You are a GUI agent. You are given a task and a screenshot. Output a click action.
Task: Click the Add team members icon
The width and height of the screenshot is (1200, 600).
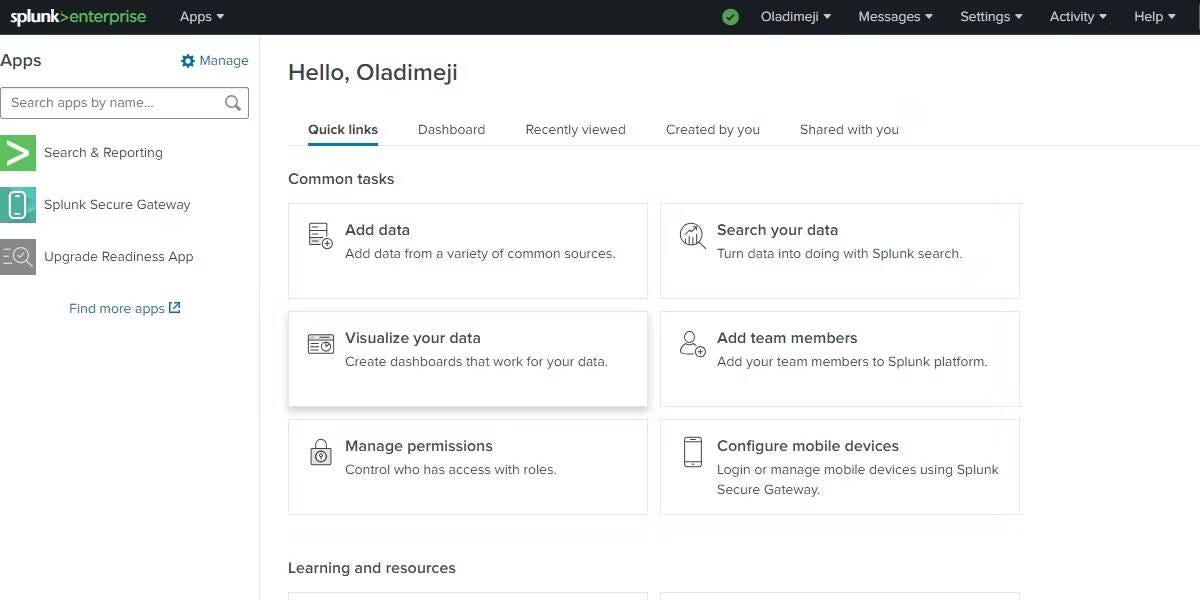pos(692,344)
